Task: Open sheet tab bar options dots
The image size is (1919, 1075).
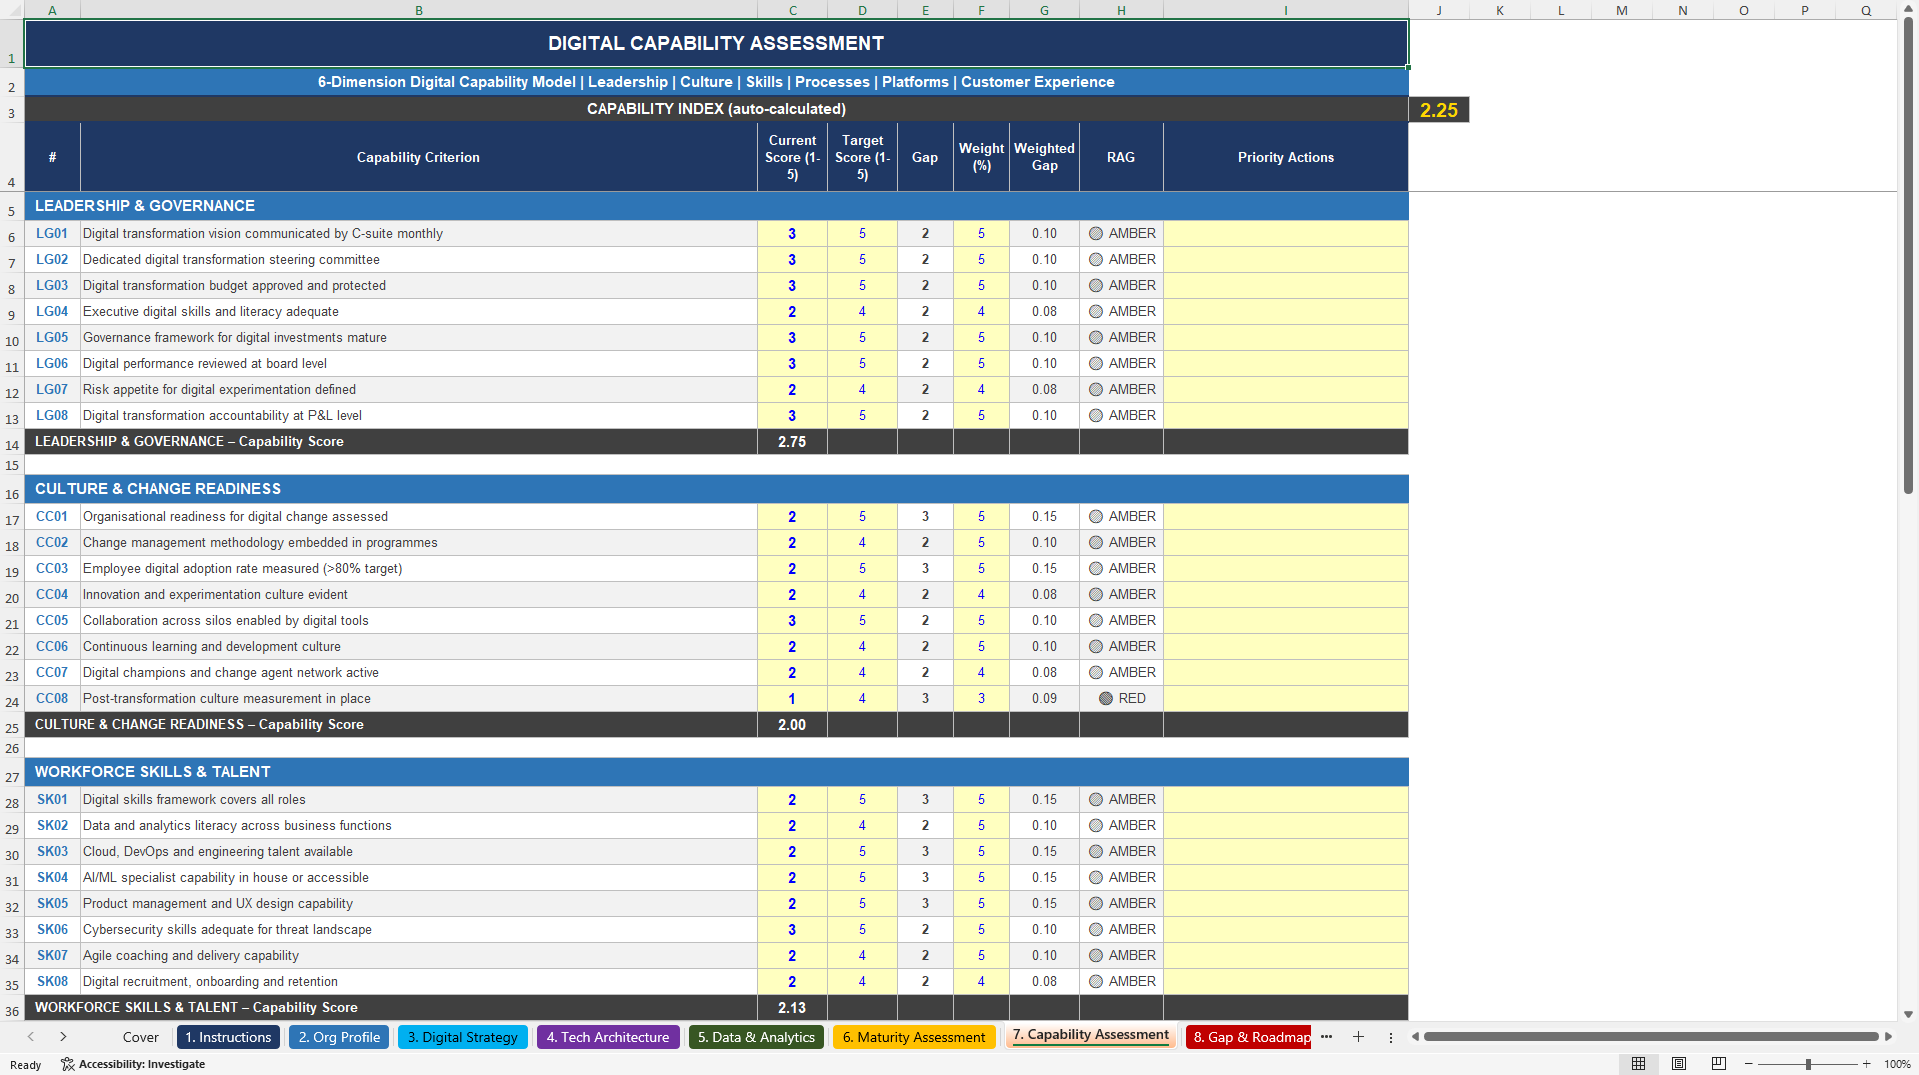Action: [1390, 1037]
